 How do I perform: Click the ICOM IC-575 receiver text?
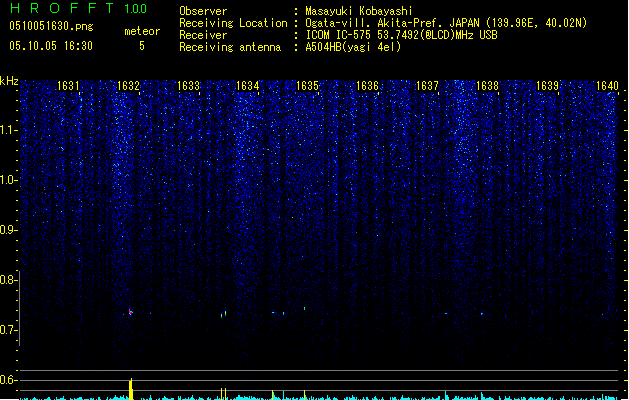[x=401, y=35]
